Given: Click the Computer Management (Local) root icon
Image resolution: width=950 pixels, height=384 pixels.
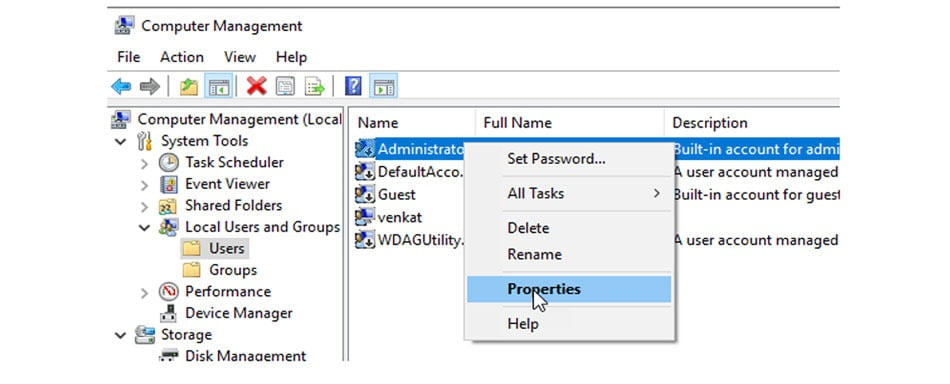Looking at the screenshot, I should [121, 119].
